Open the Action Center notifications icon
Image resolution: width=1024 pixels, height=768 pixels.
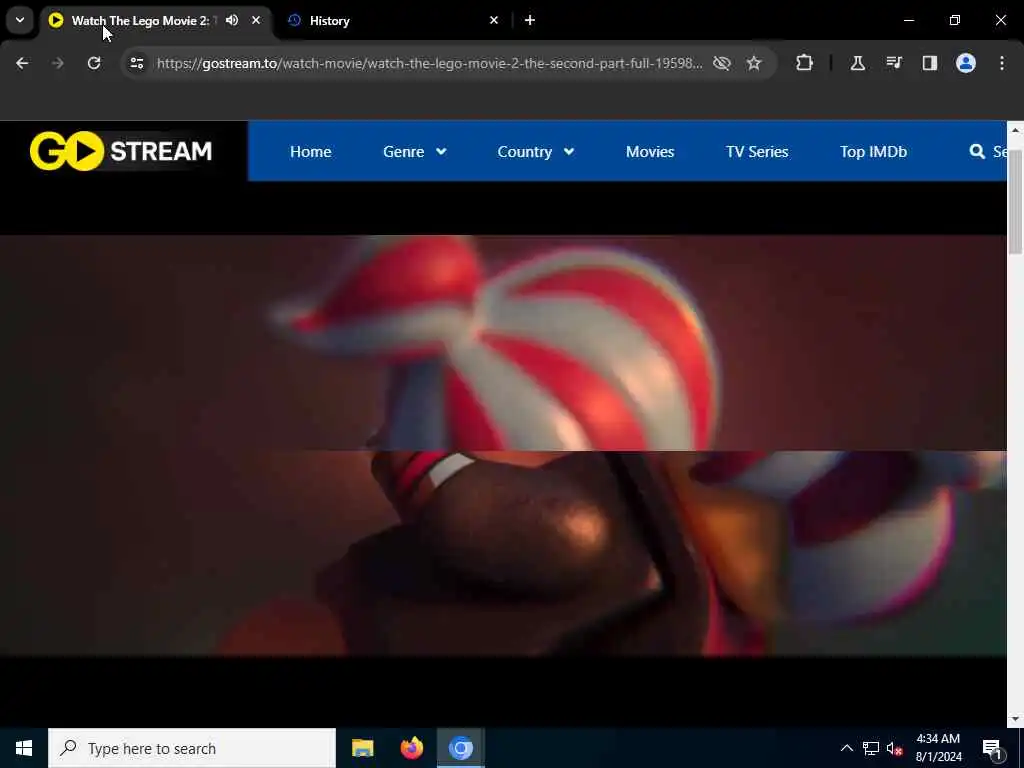point(993,748)
